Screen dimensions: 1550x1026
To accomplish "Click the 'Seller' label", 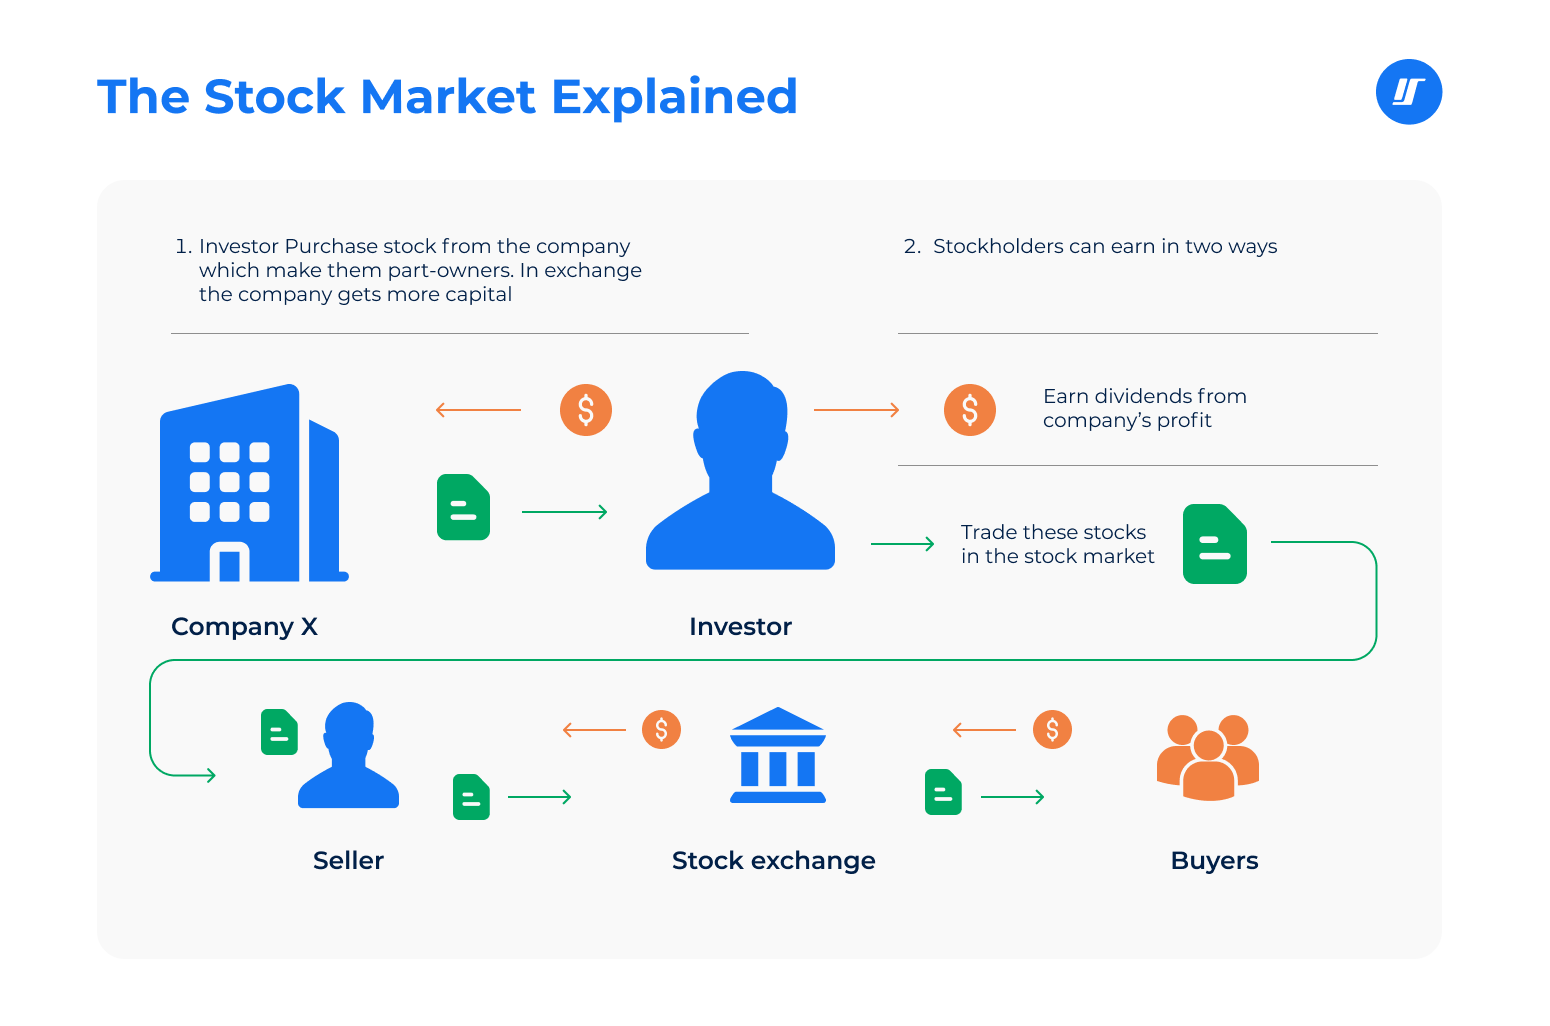I will pyautogui.click(x=348, y=861).
